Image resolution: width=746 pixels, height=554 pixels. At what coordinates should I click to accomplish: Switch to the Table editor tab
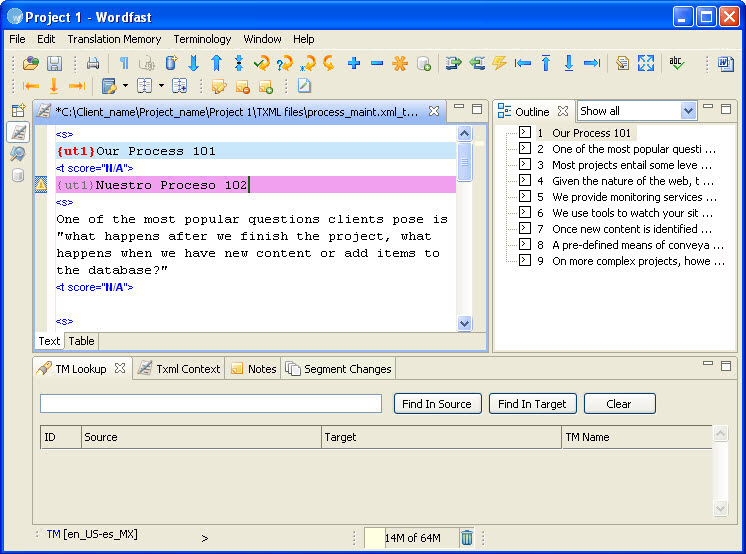coord(81,341)
